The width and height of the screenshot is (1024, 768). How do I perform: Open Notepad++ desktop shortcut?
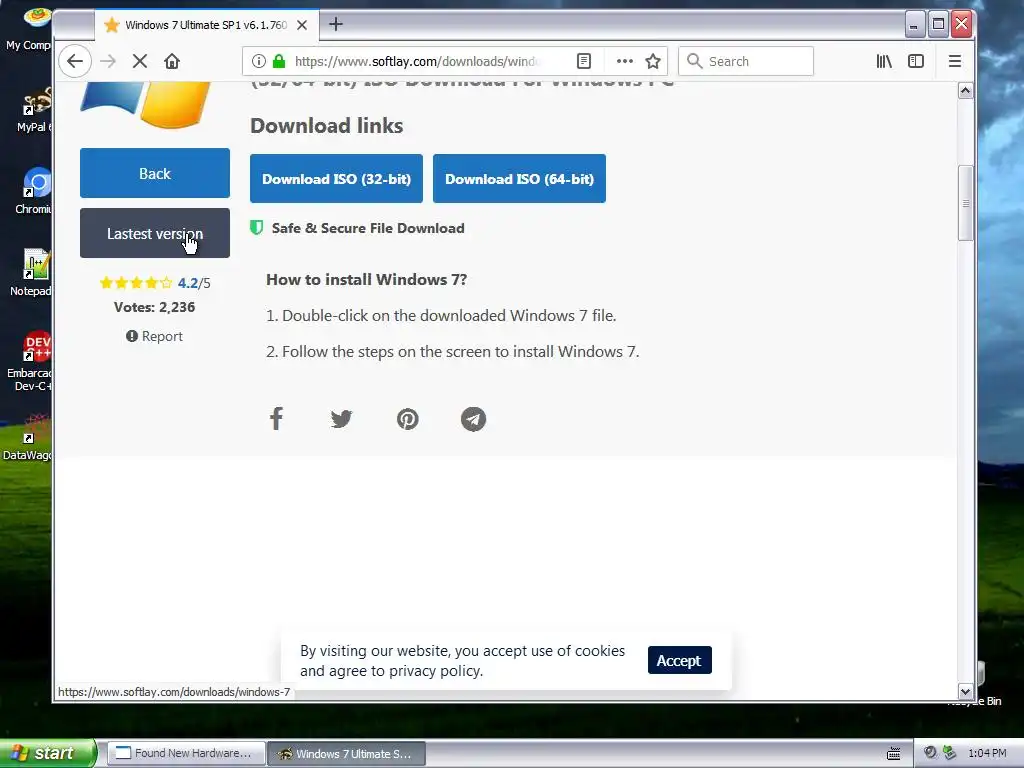[34, 274]
